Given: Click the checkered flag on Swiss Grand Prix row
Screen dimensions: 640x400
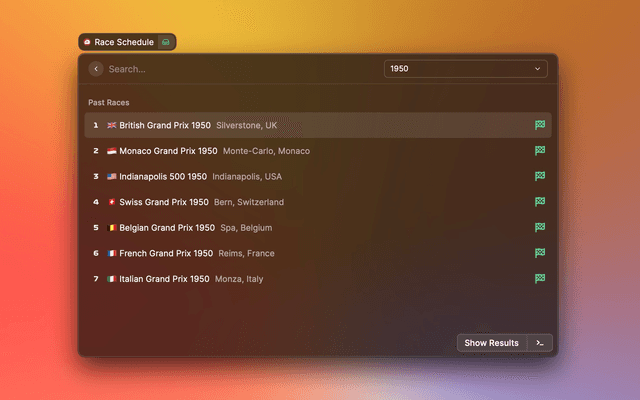Looking at the screenshot, I should (540, 202).
